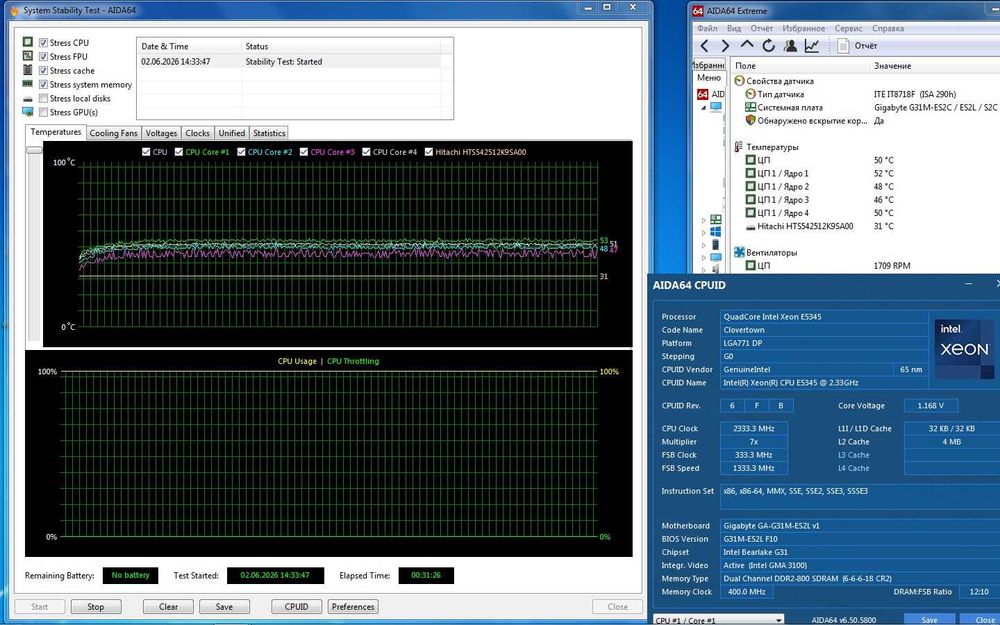Click the Stress system memory RAM icon
The image size is (1000, 625).
point(27,84)
